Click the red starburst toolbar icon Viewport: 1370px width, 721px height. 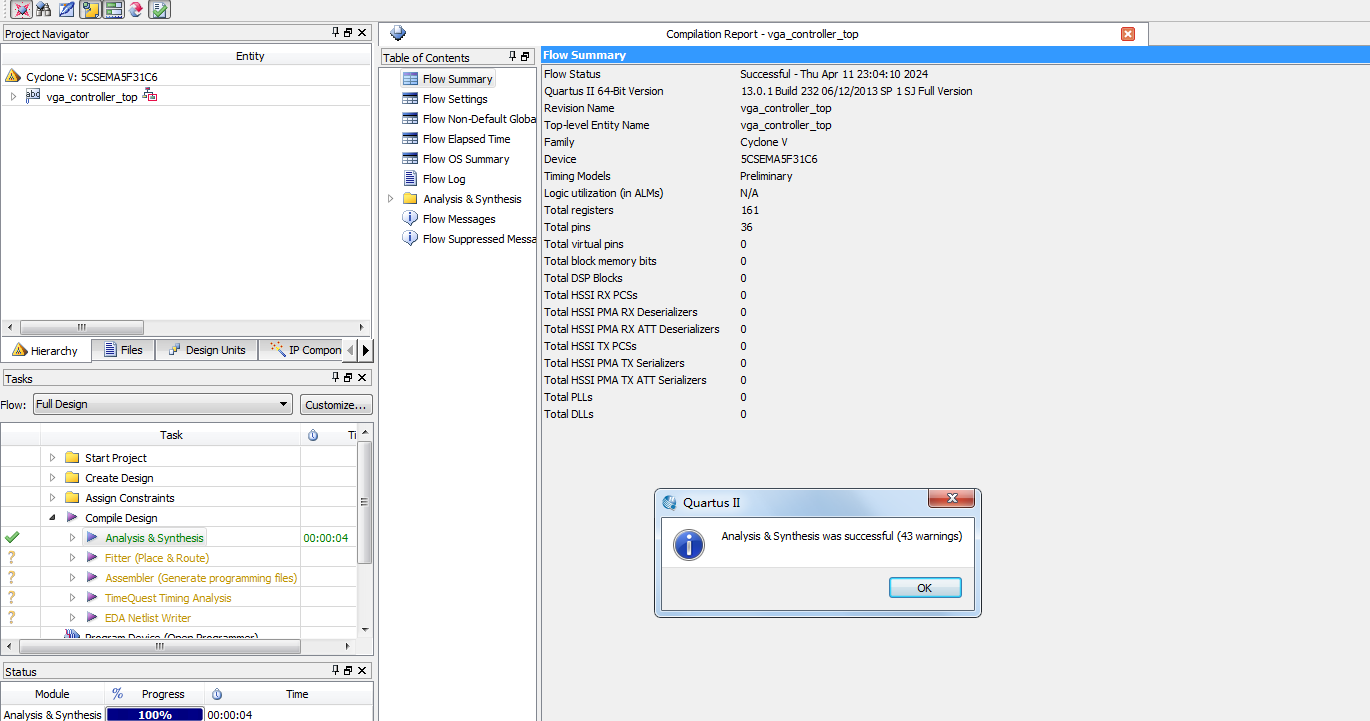pos(20,10)
